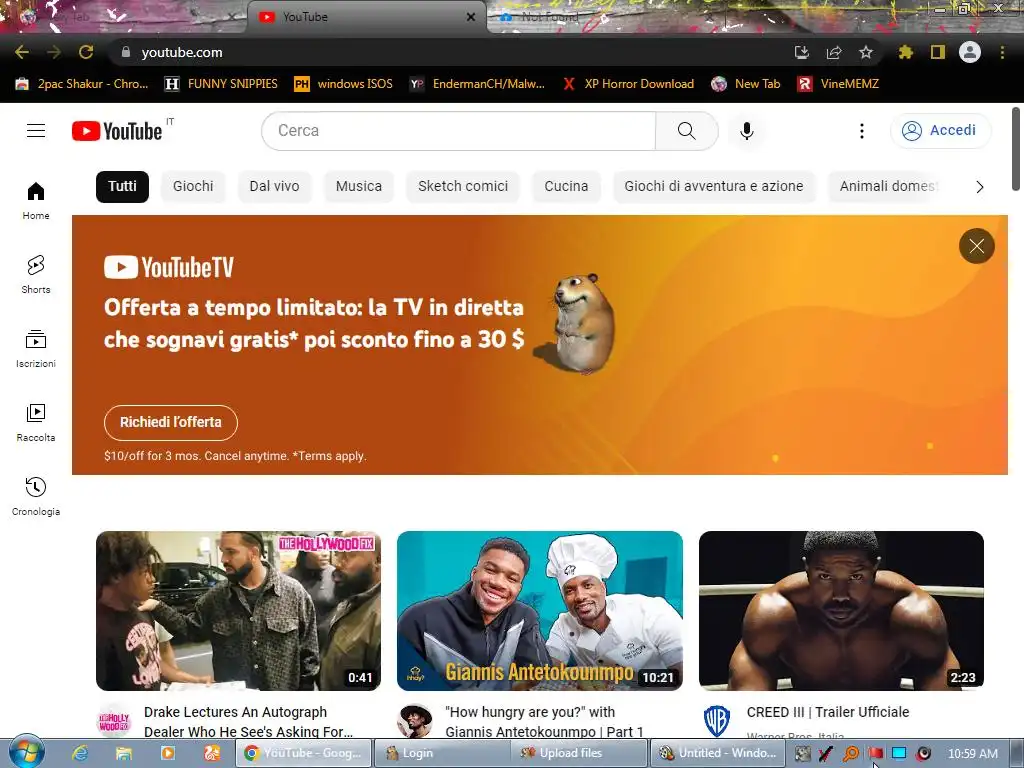Open the extensions puzzle icon
The image size is (1024, 768).
pos(905,52)
